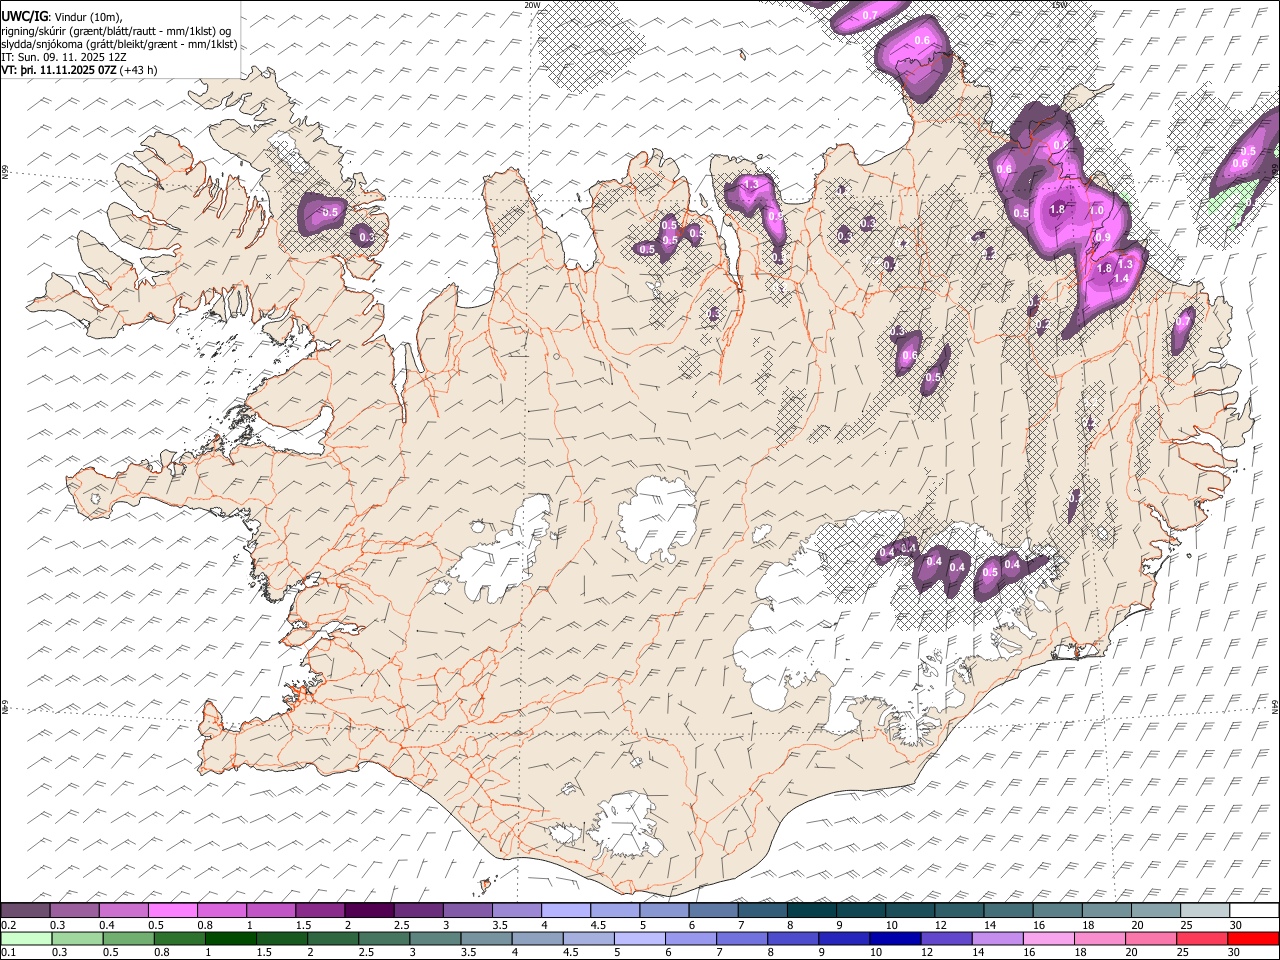1280x960 pixels.
Task: Pick the darkest green swatch between 1 and 1.5
Action: (x=231, y=939)
